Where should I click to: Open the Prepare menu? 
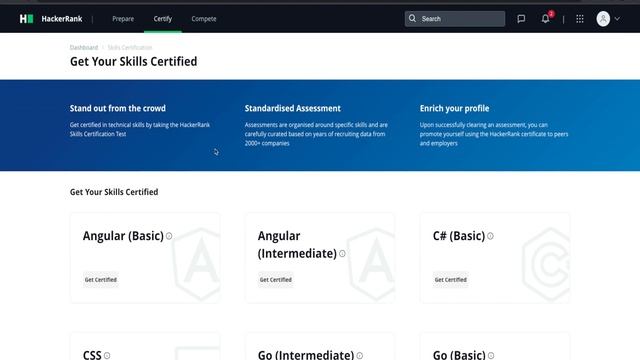pos(123,19)
